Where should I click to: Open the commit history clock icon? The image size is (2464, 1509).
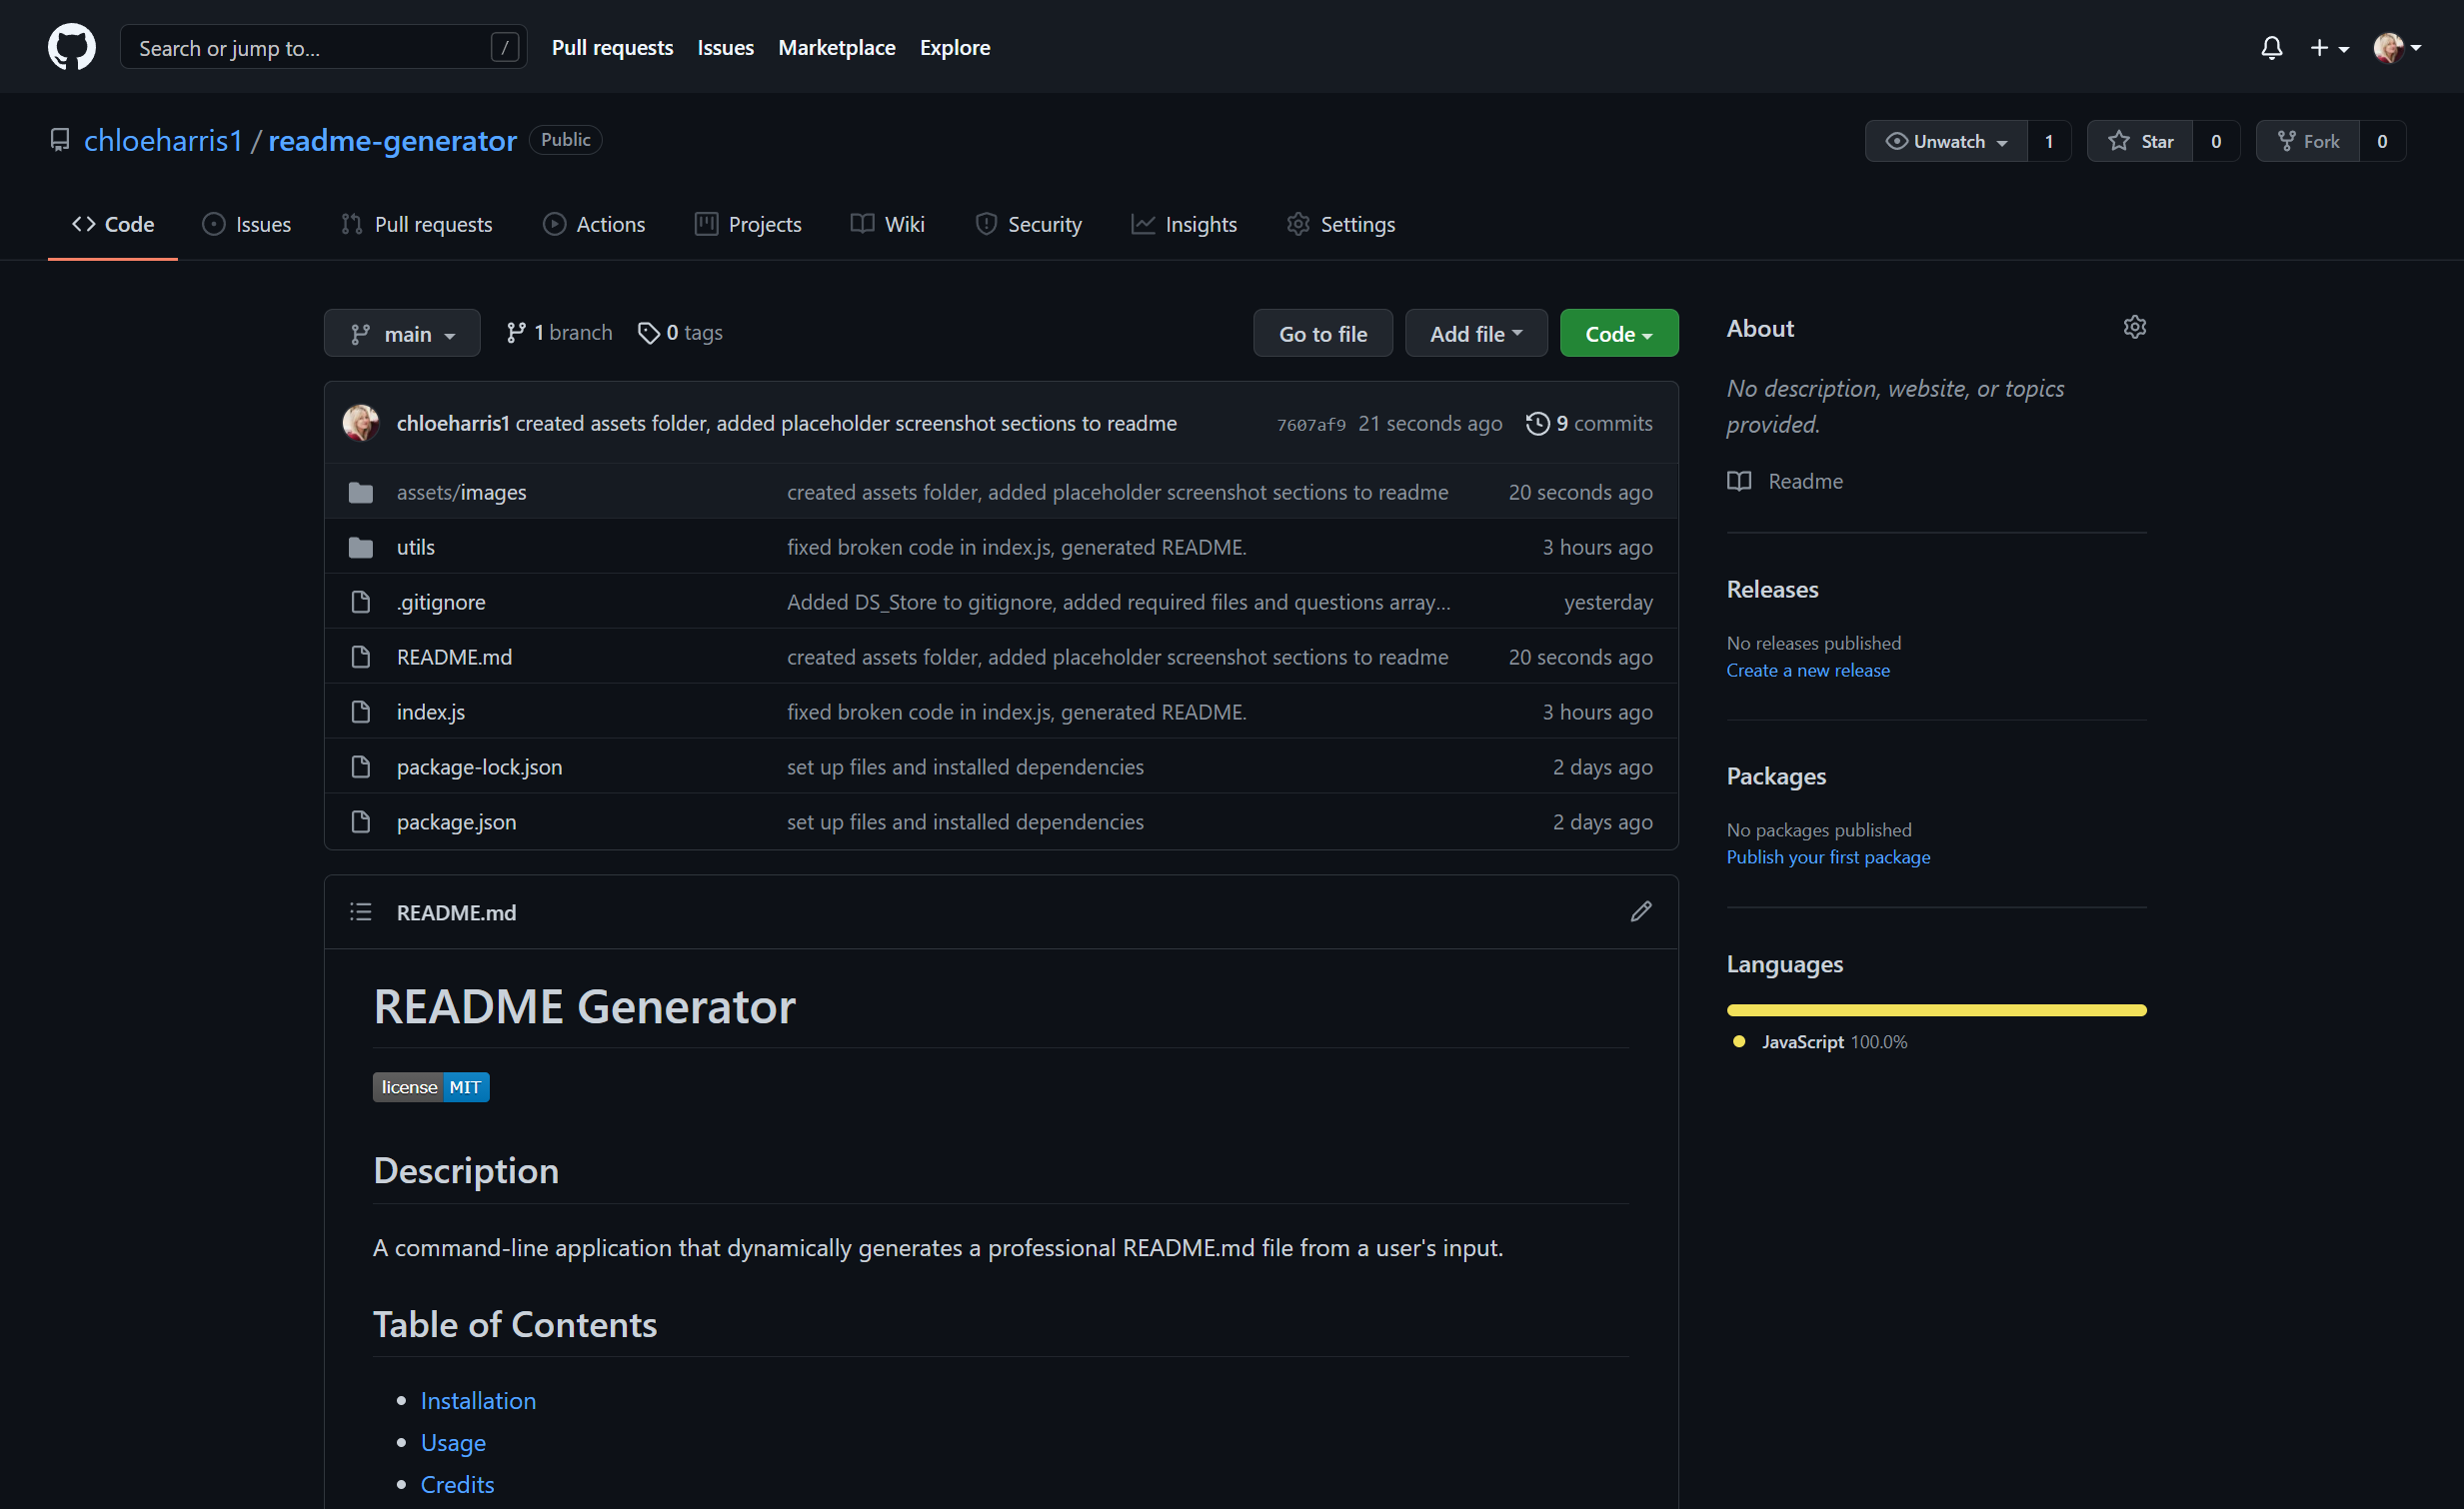pyautogui.click(x=1537, y=423)
